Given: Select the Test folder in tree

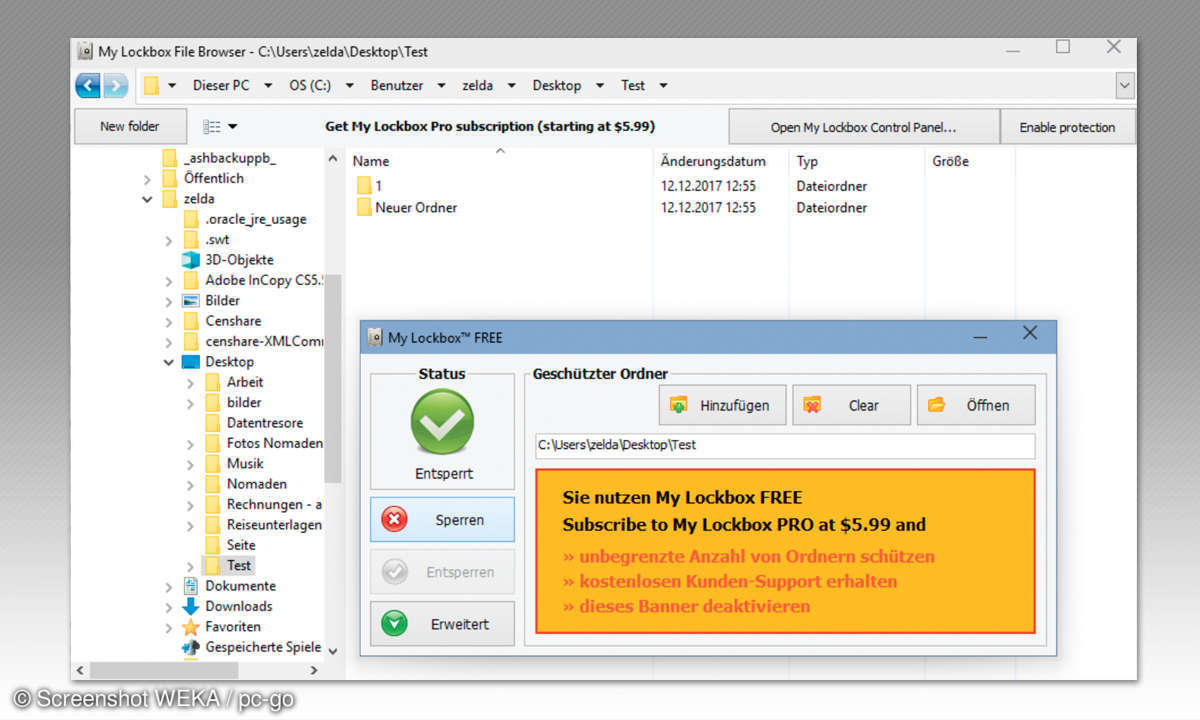Looking at the screenshot, I should point(238,566).
